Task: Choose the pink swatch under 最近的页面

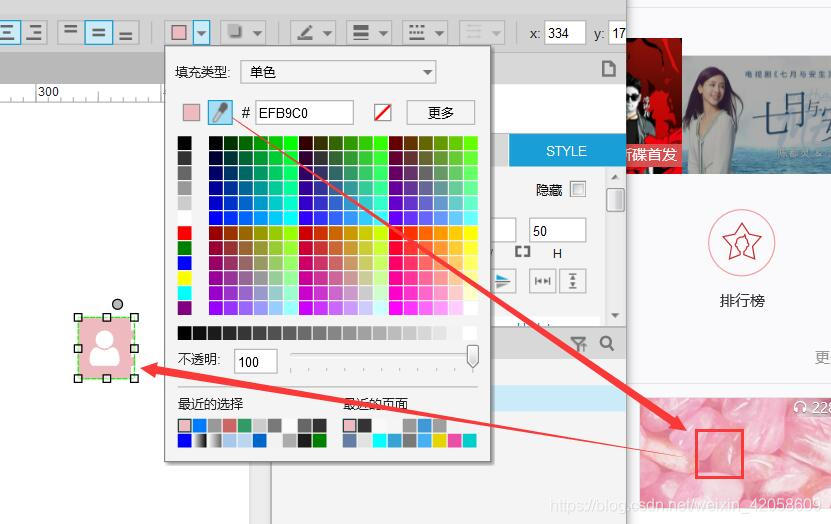Action: 350,425
